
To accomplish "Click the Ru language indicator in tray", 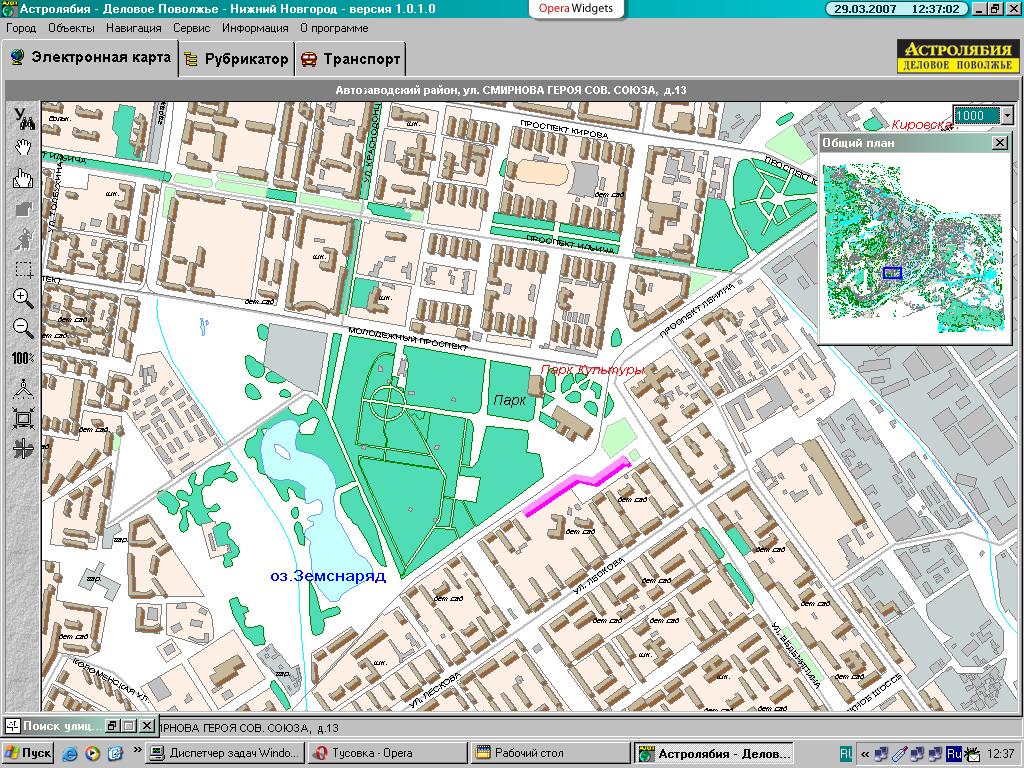I will 954,754.
